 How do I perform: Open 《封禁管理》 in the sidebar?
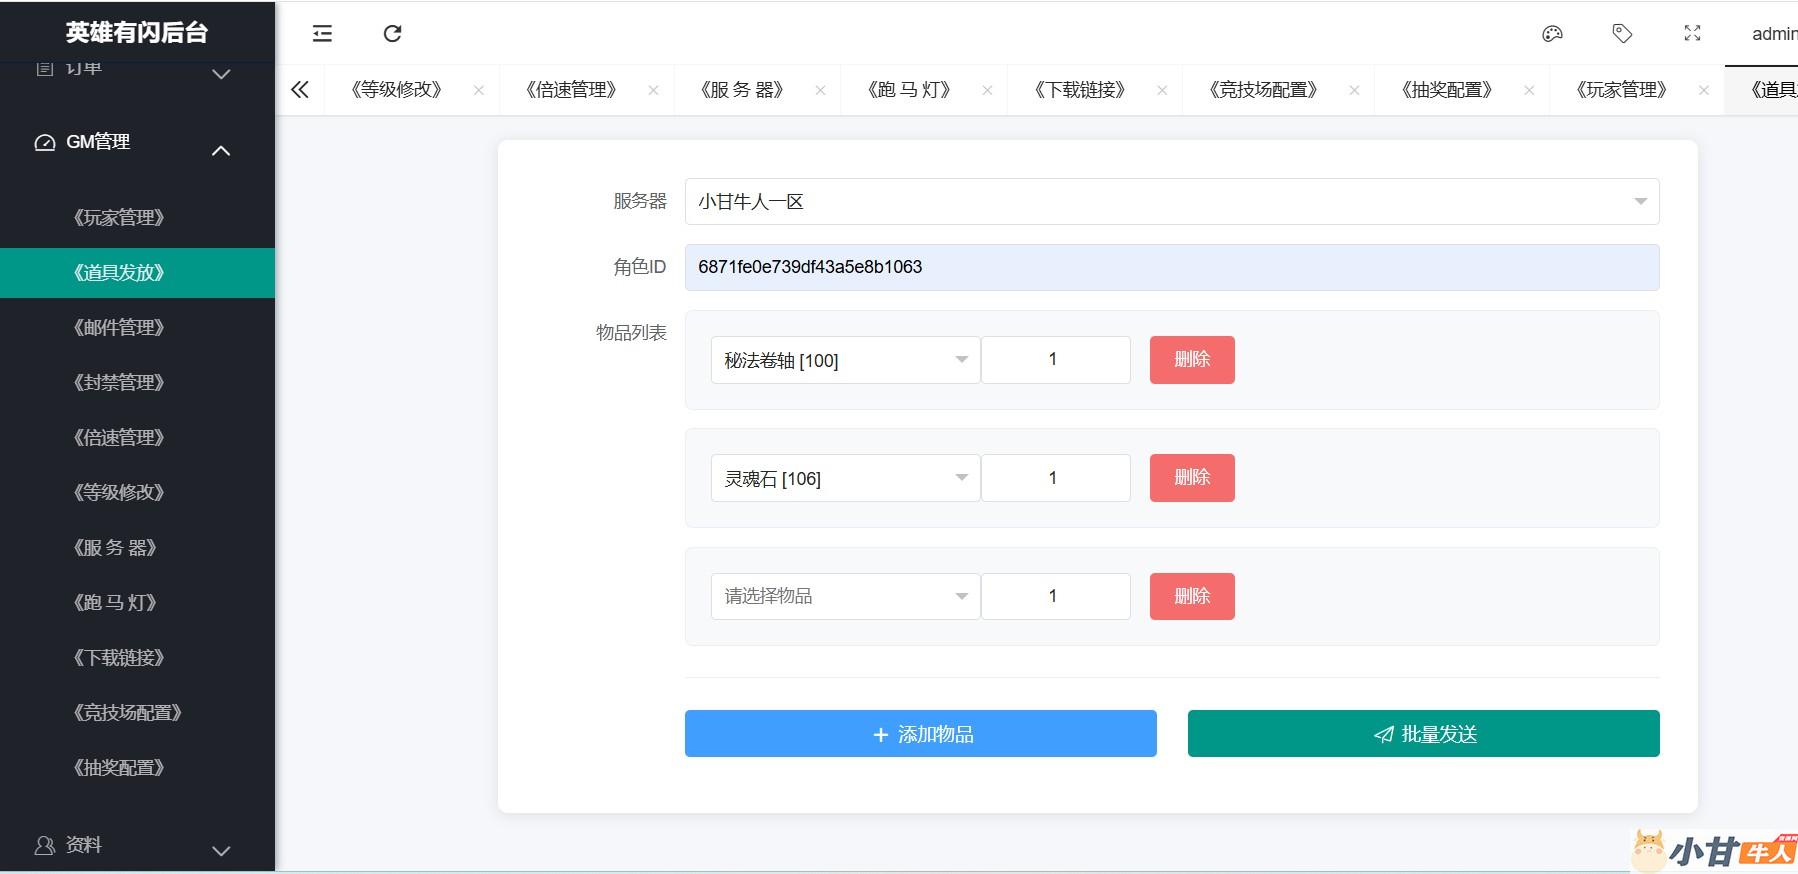click(119, 383)
